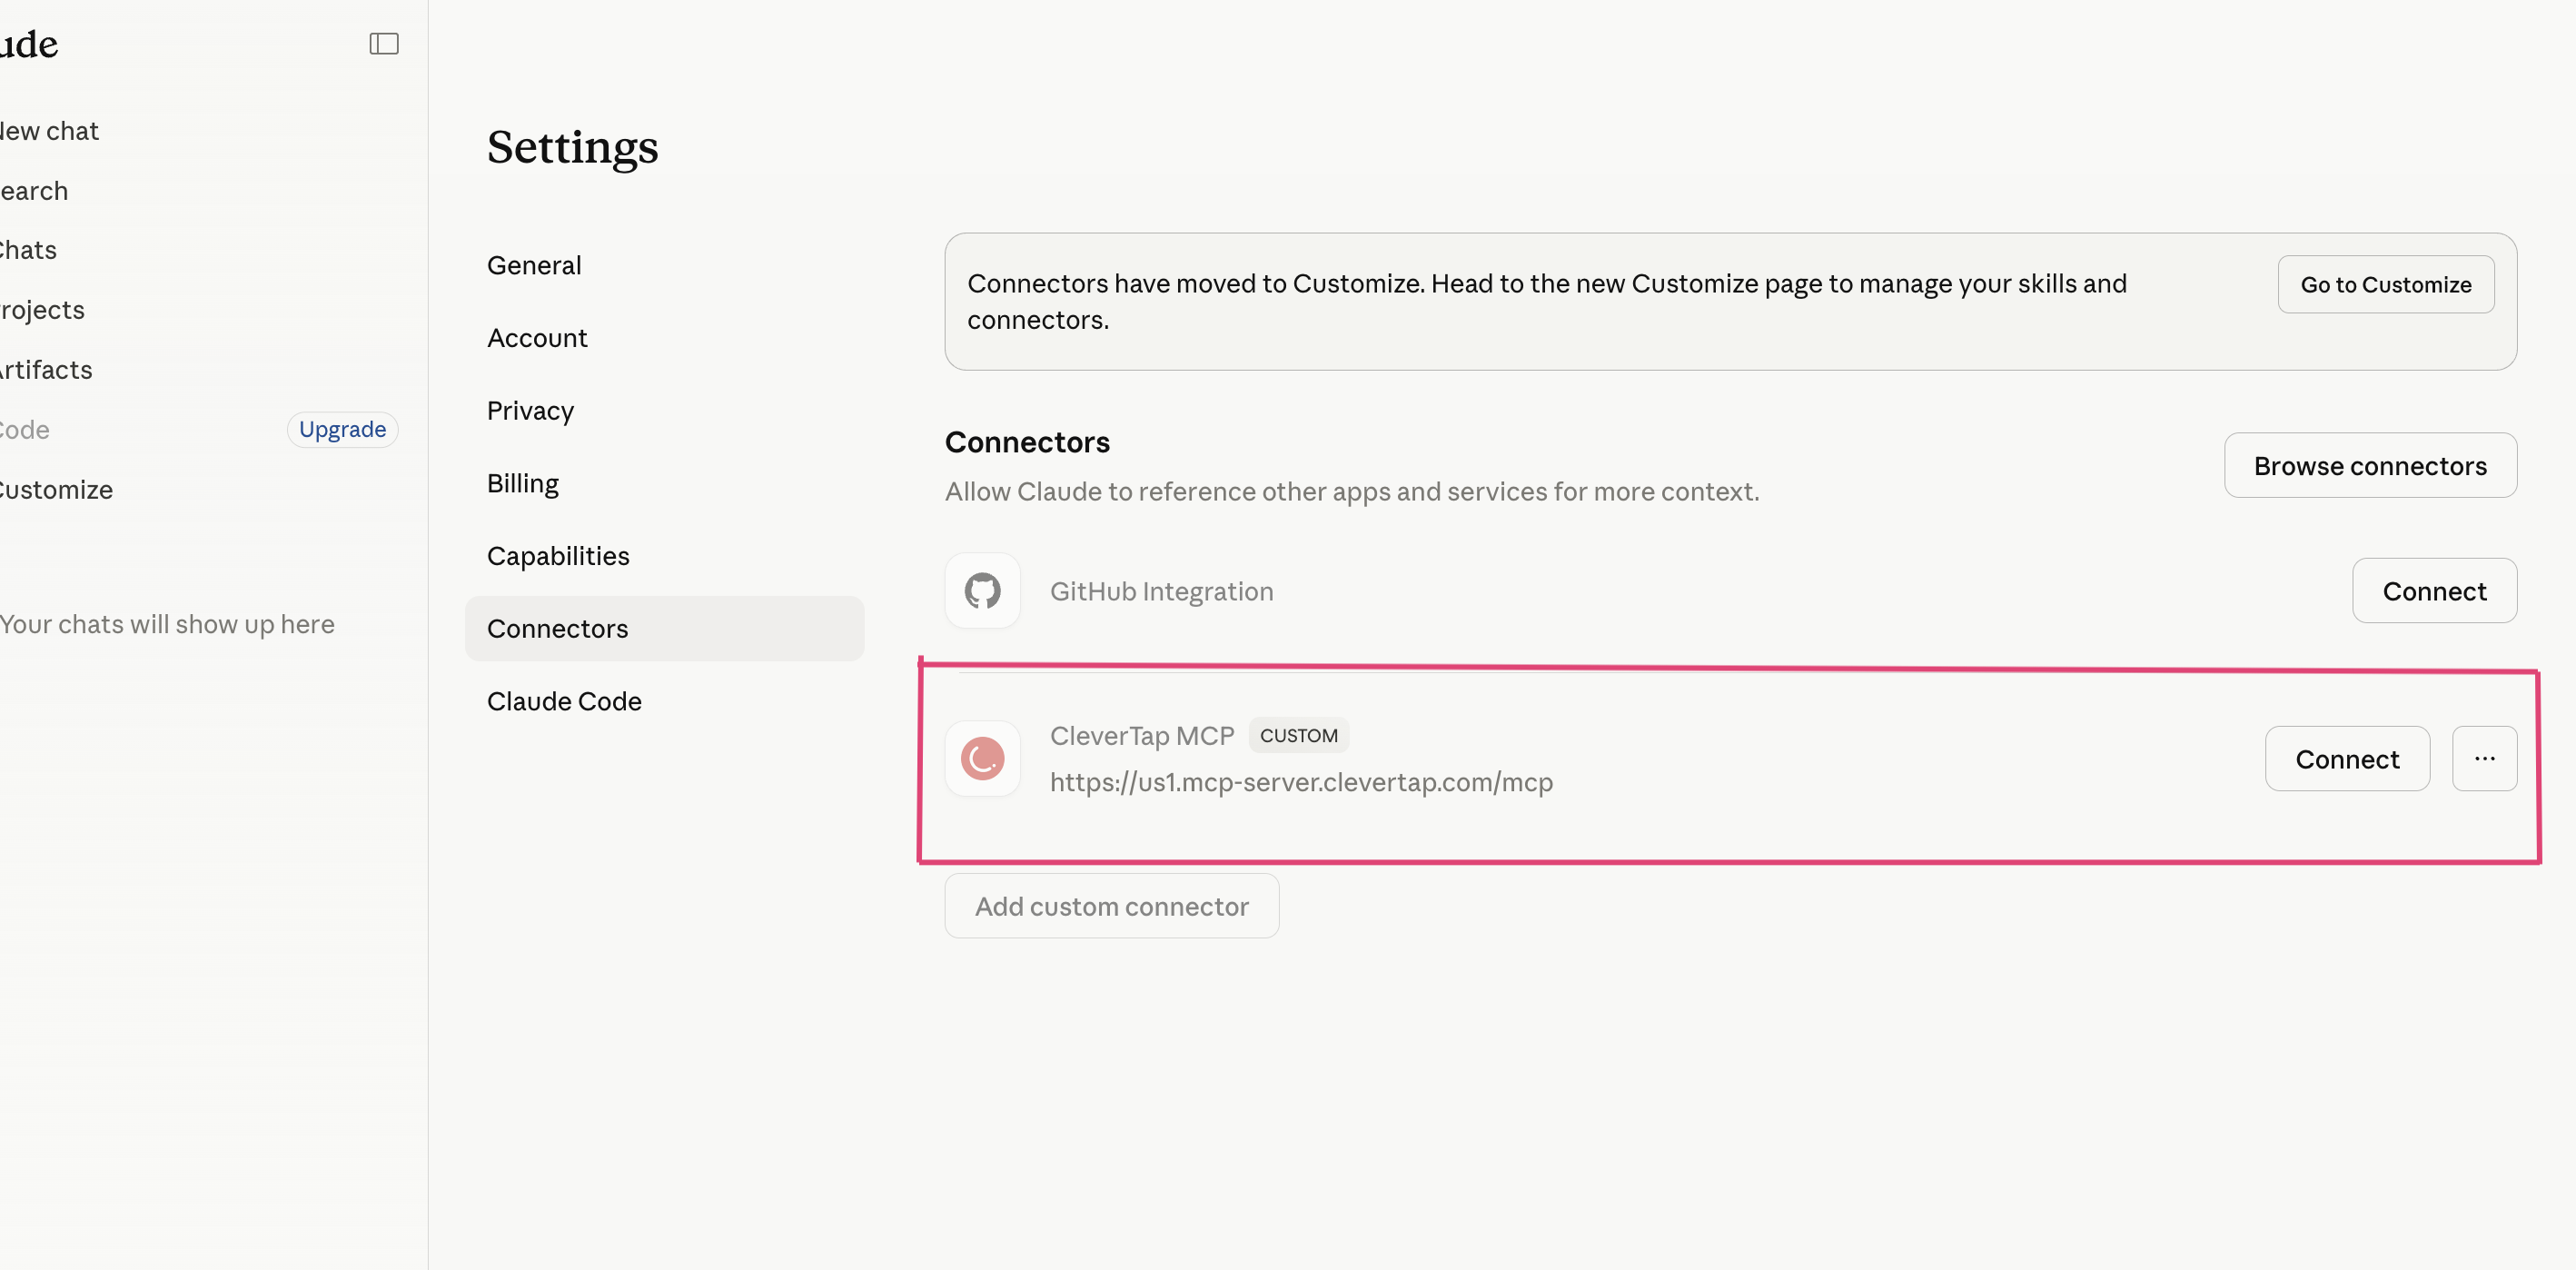Click the Claude logo wordmark
The height and width of the screenshot is (1270, 2576).
pos(29,44)
